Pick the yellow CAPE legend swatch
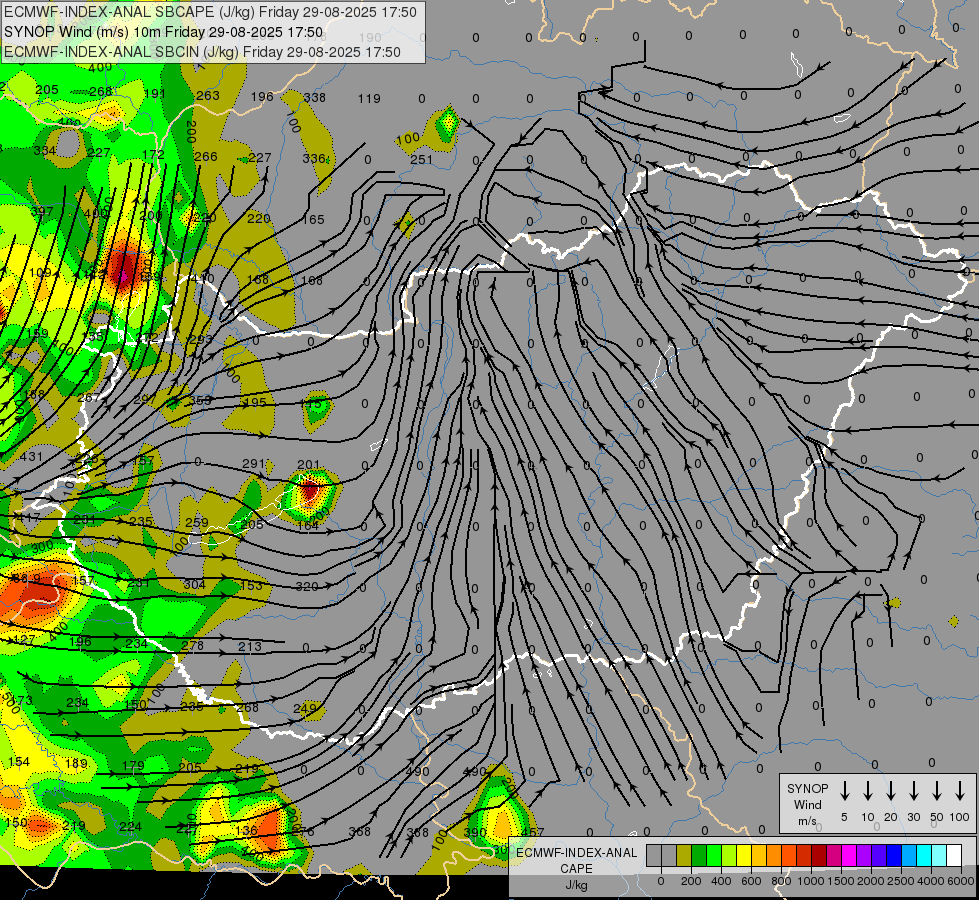The height and width of the screenshot is (900, 979). tap(744, 855)
